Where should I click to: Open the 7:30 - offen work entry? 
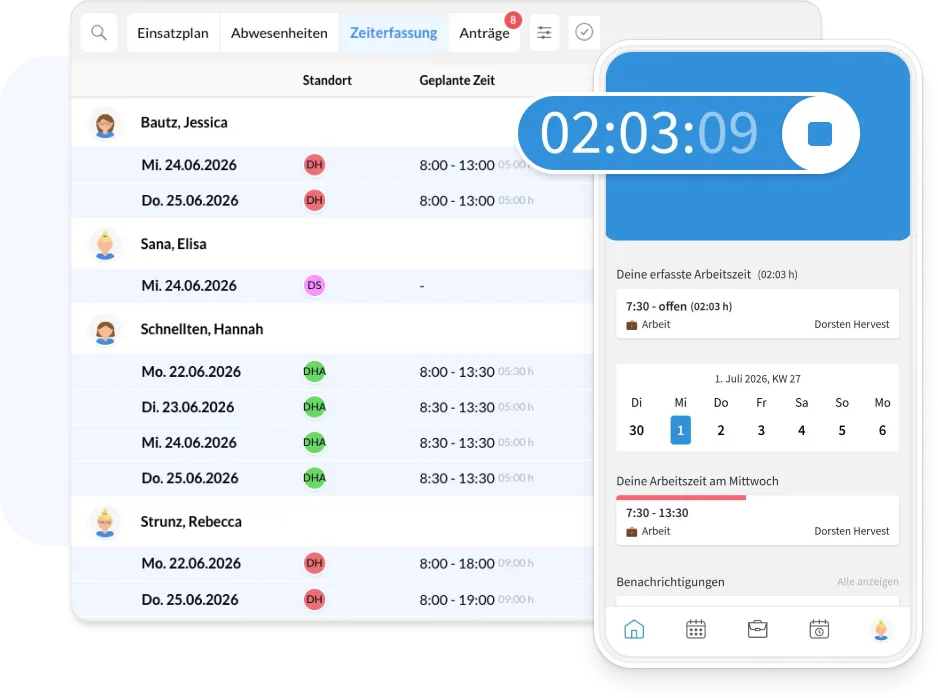(x=757, y=315)
